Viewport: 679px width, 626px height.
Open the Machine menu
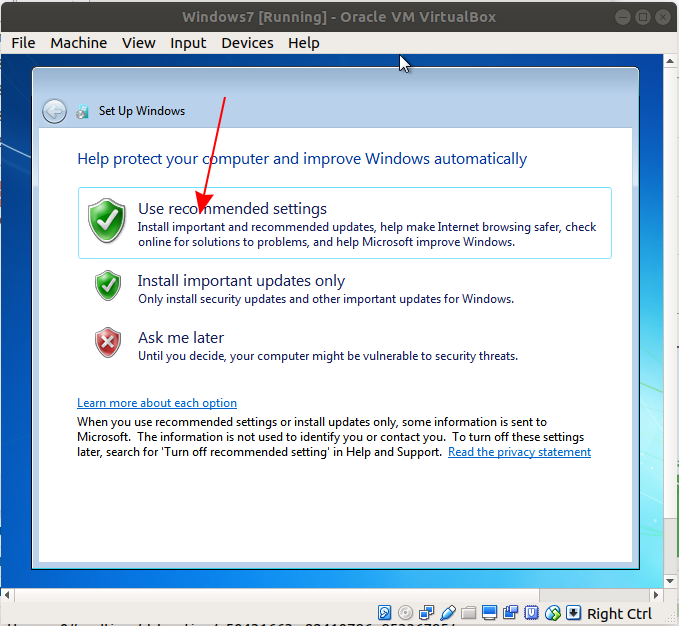tap(78, 43)
